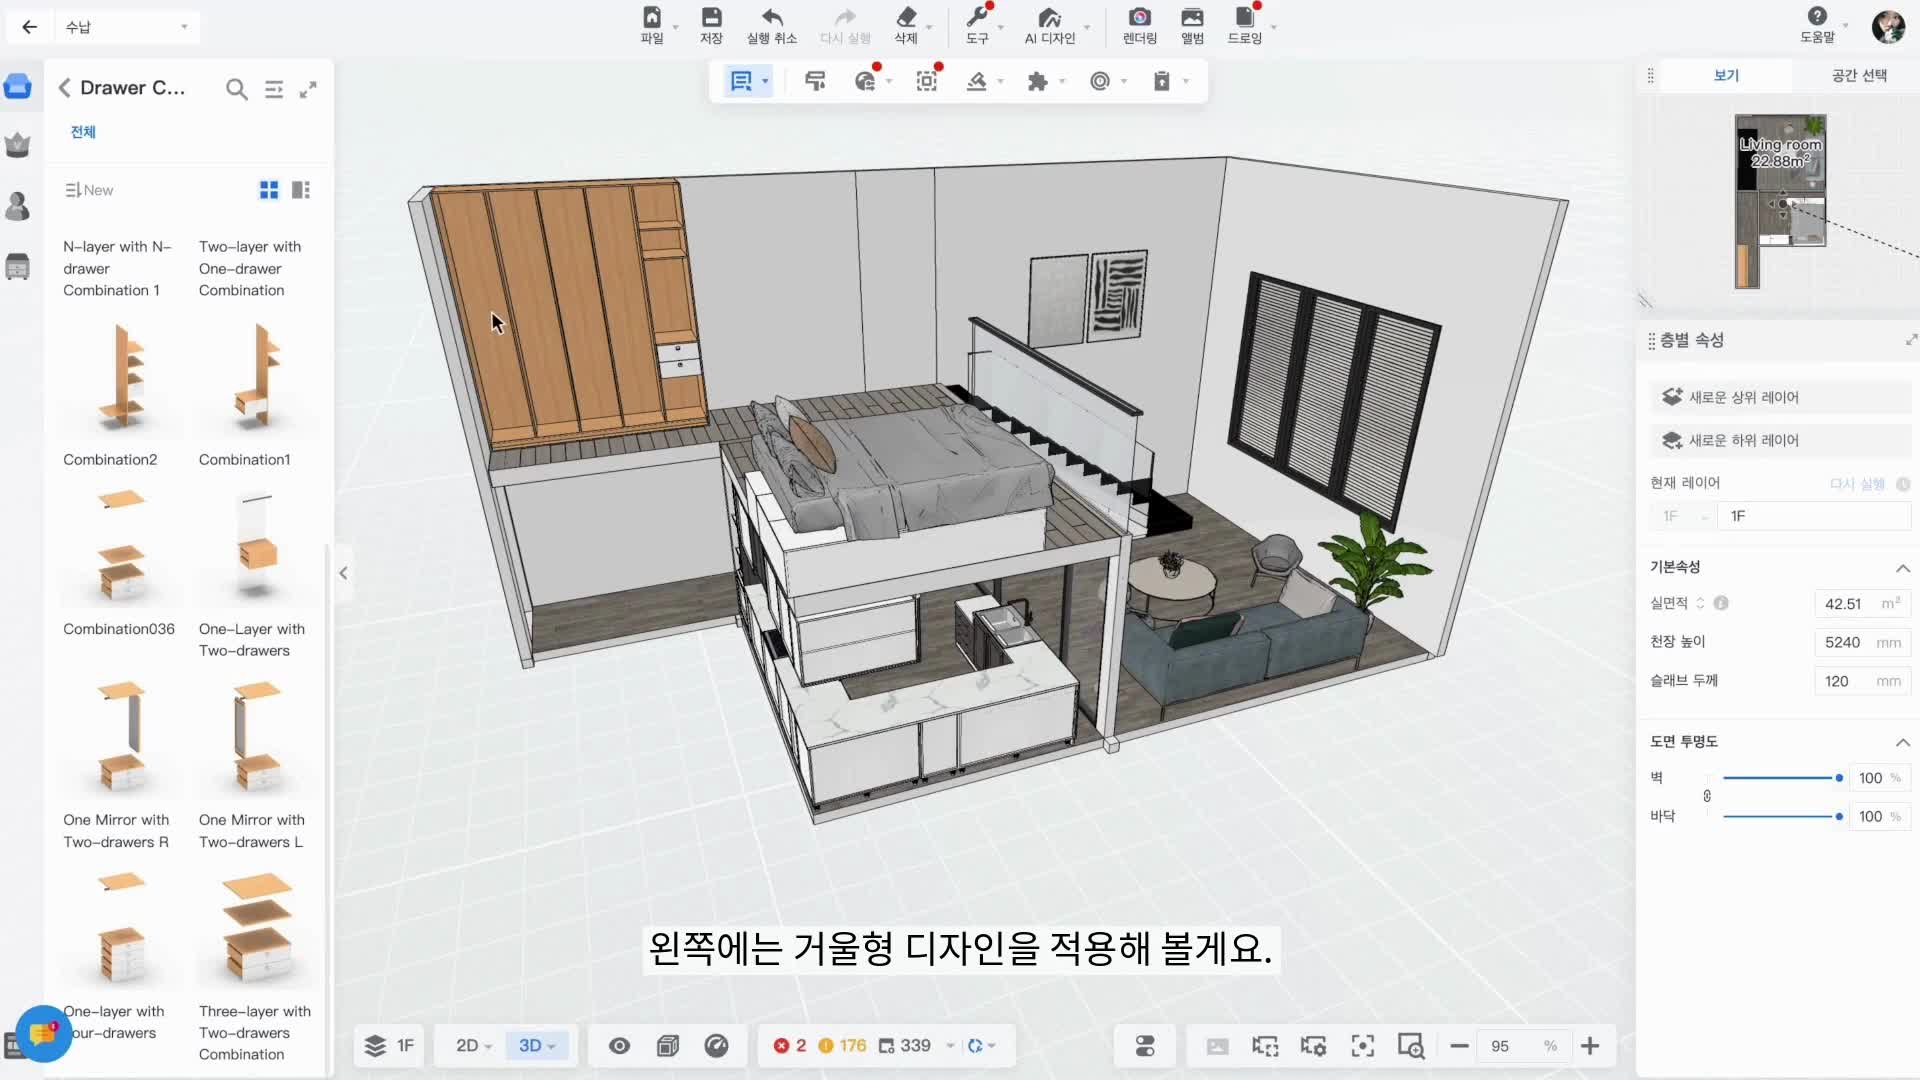The height and width of the screenshot is (1080, 1920).
Task: Open the Album (앨범) icon
Action: 1192,18
